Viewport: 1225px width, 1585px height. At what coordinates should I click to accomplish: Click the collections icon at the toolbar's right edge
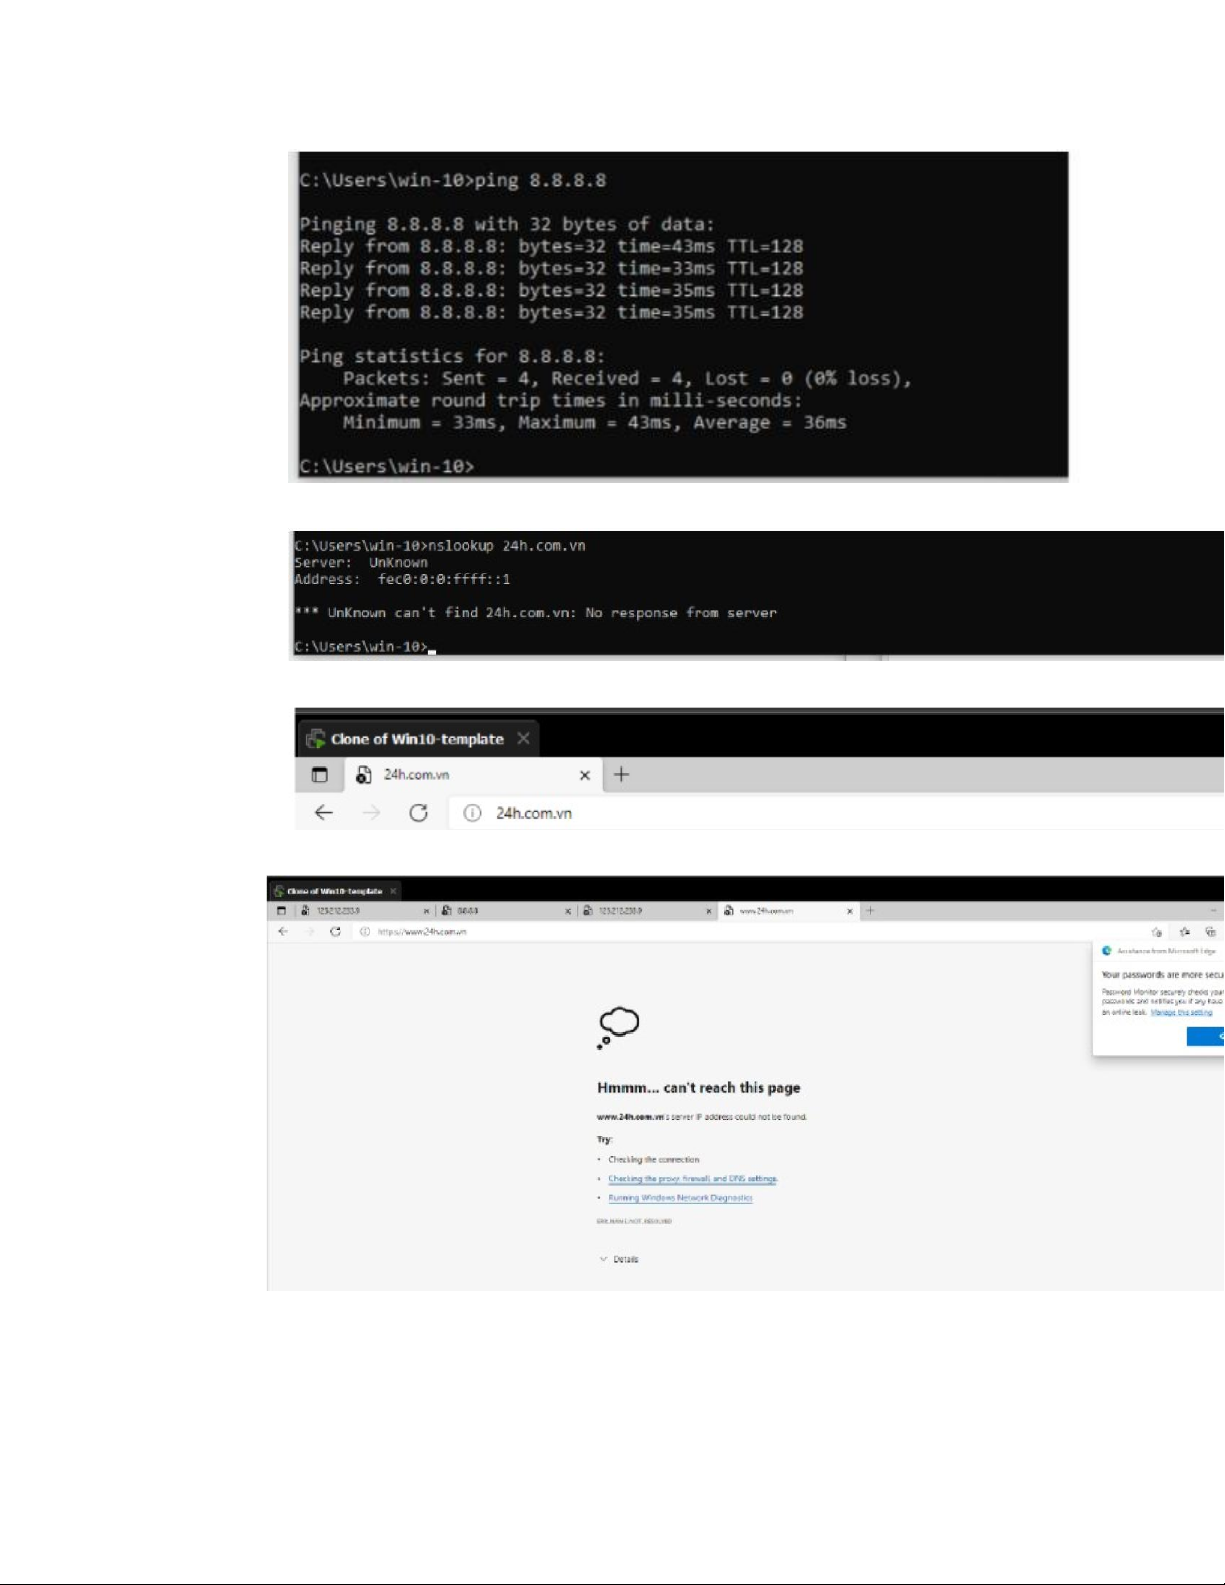[x=1210, y=932]
